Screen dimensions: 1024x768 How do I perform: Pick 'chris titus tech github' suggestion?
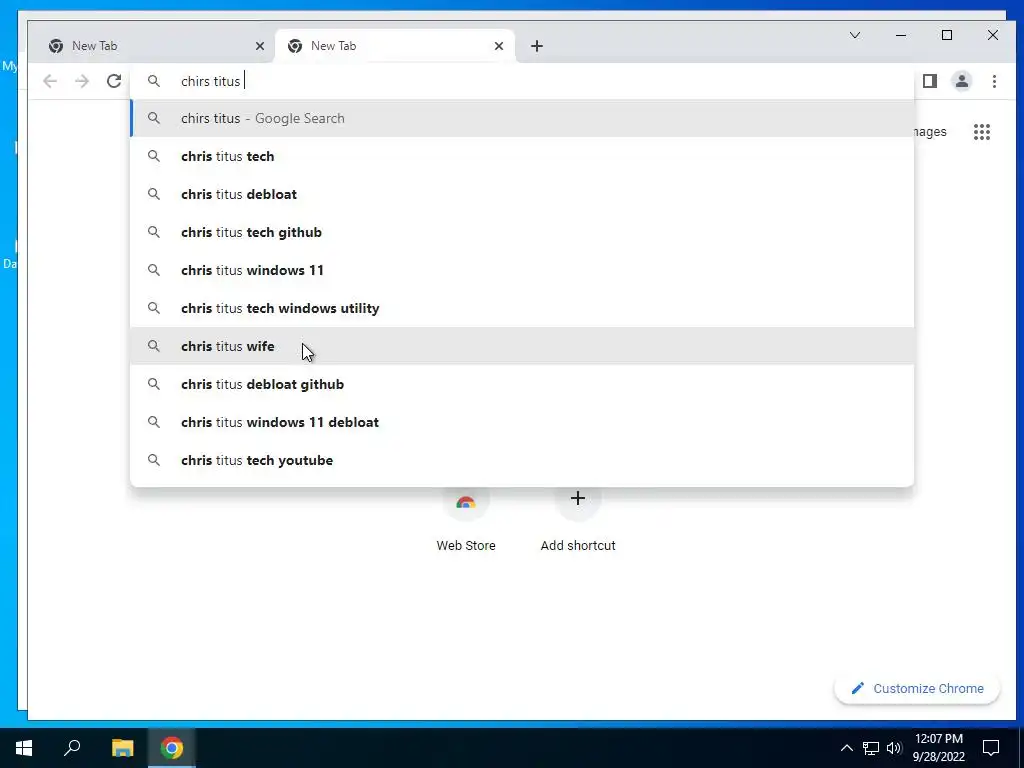point(522,232)
